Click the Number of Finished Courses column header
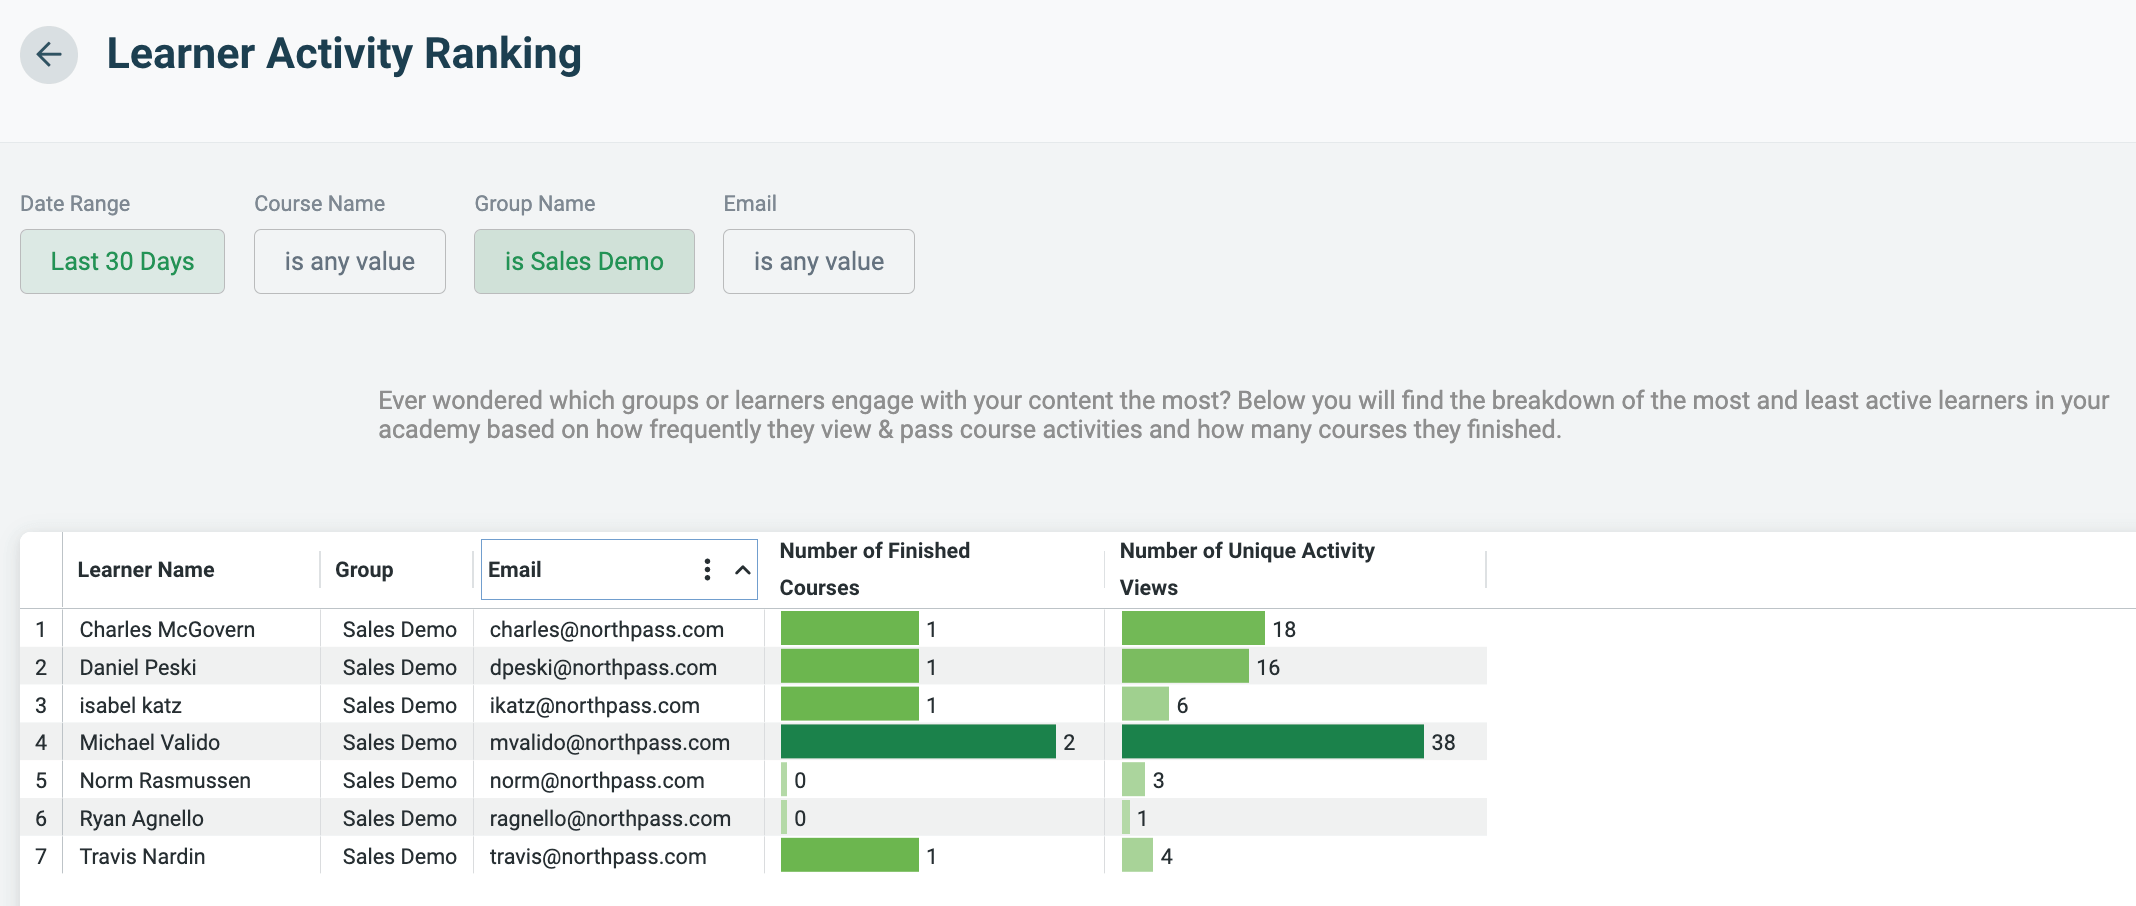 [875, 568]
